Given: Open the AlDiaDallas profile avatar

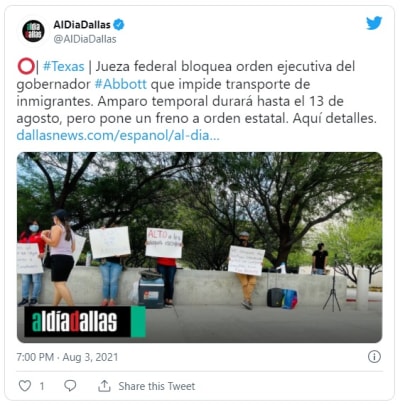Looking at the screenshot, I should pyautogui.click(x=33, y=31).
